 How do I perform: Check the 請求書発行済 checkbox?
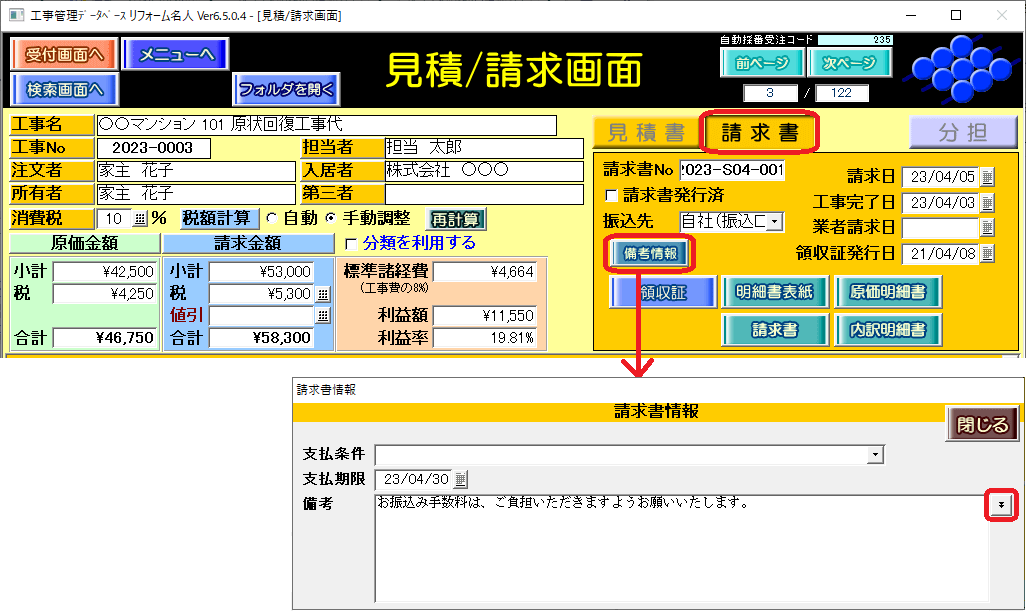(x=612, y=195)
